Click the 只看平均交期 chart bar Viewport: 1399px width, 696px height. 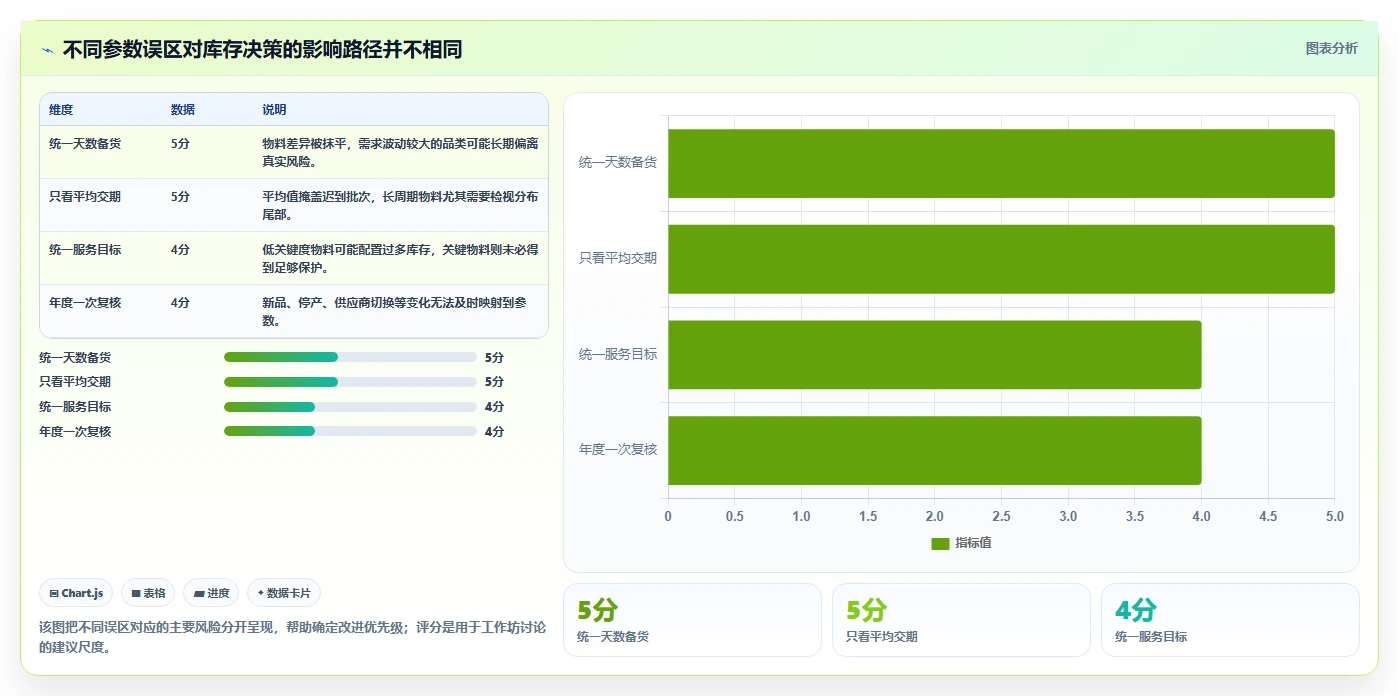[x=1001, y=259]
